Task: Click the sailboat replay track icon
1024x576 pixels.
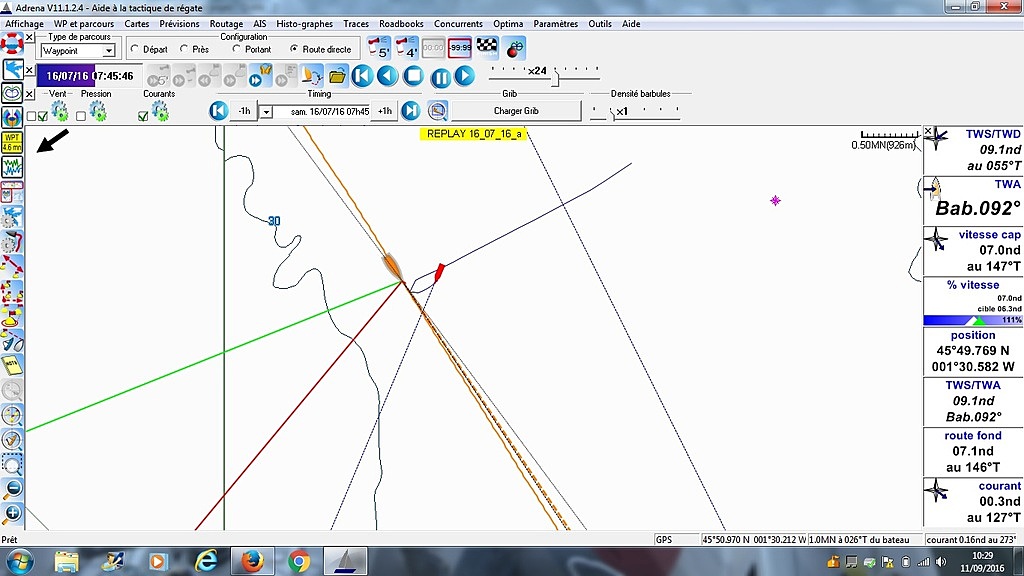Action: (x=312, y=76)
